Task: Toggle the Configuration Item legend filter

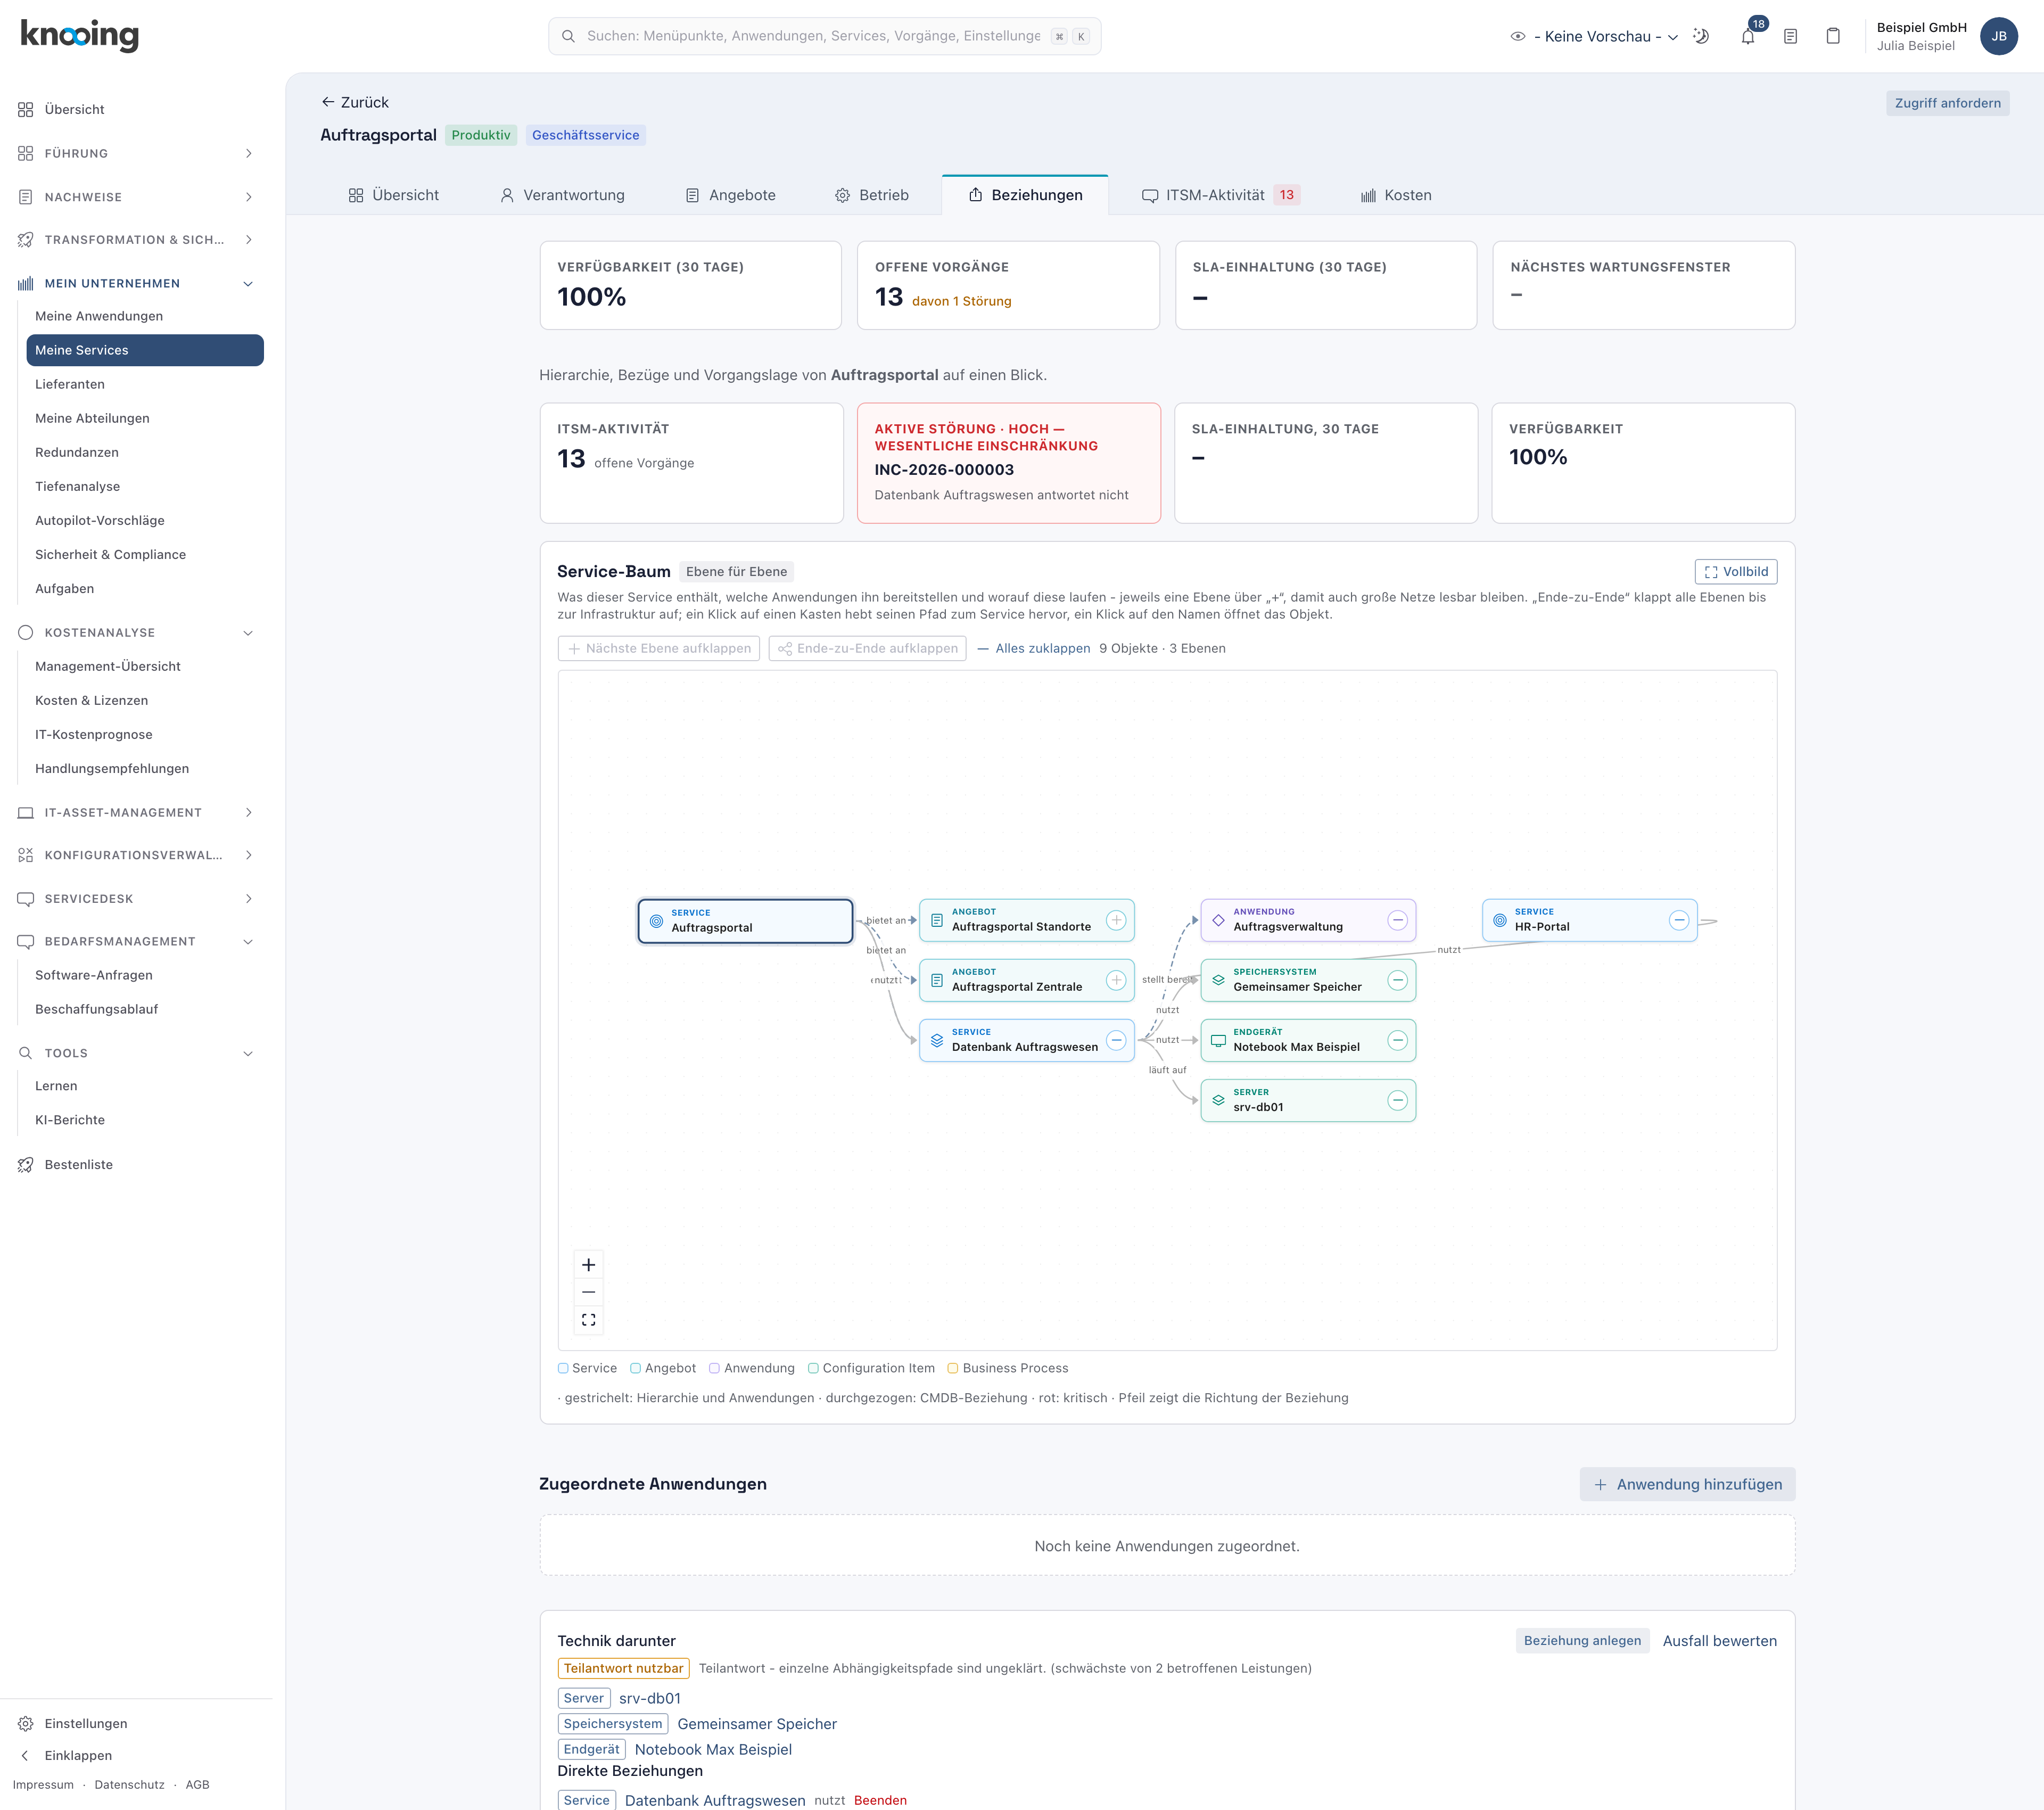Action: [871, 1368]
